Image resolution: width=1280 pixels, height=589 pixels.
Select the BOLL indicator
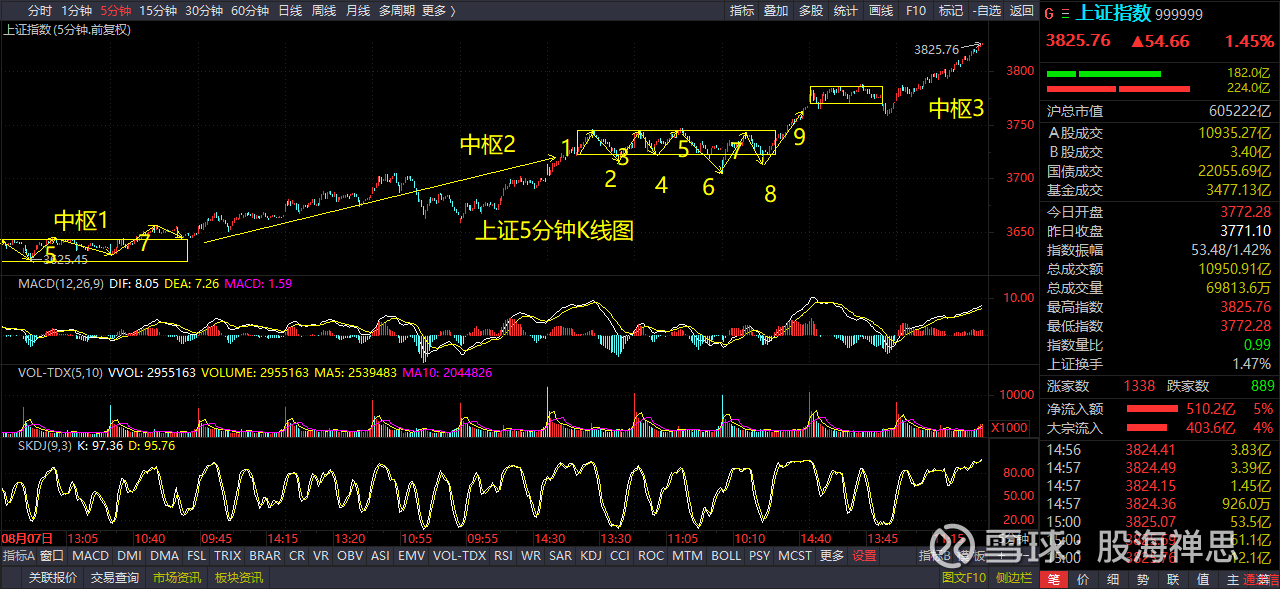click(x=727, y=556)
